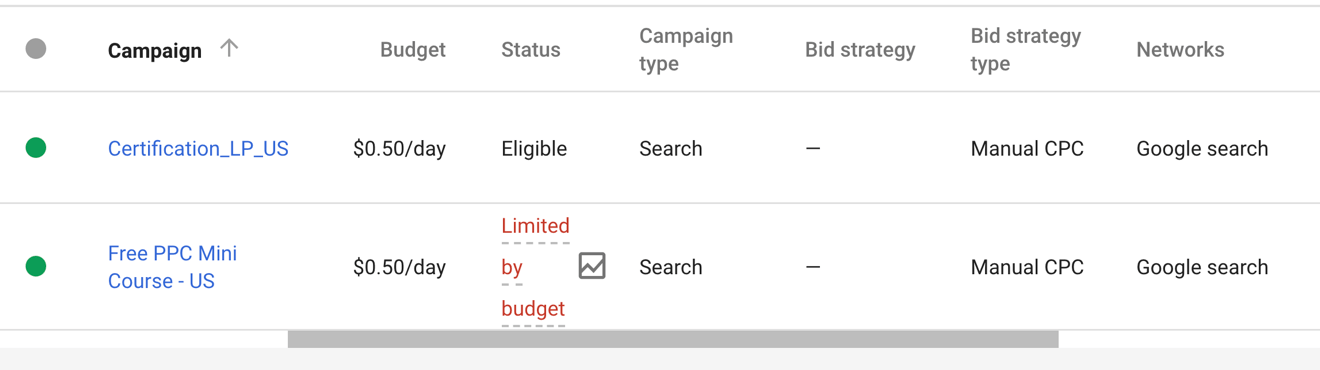Sort by the Status column header

coord(531,50)
